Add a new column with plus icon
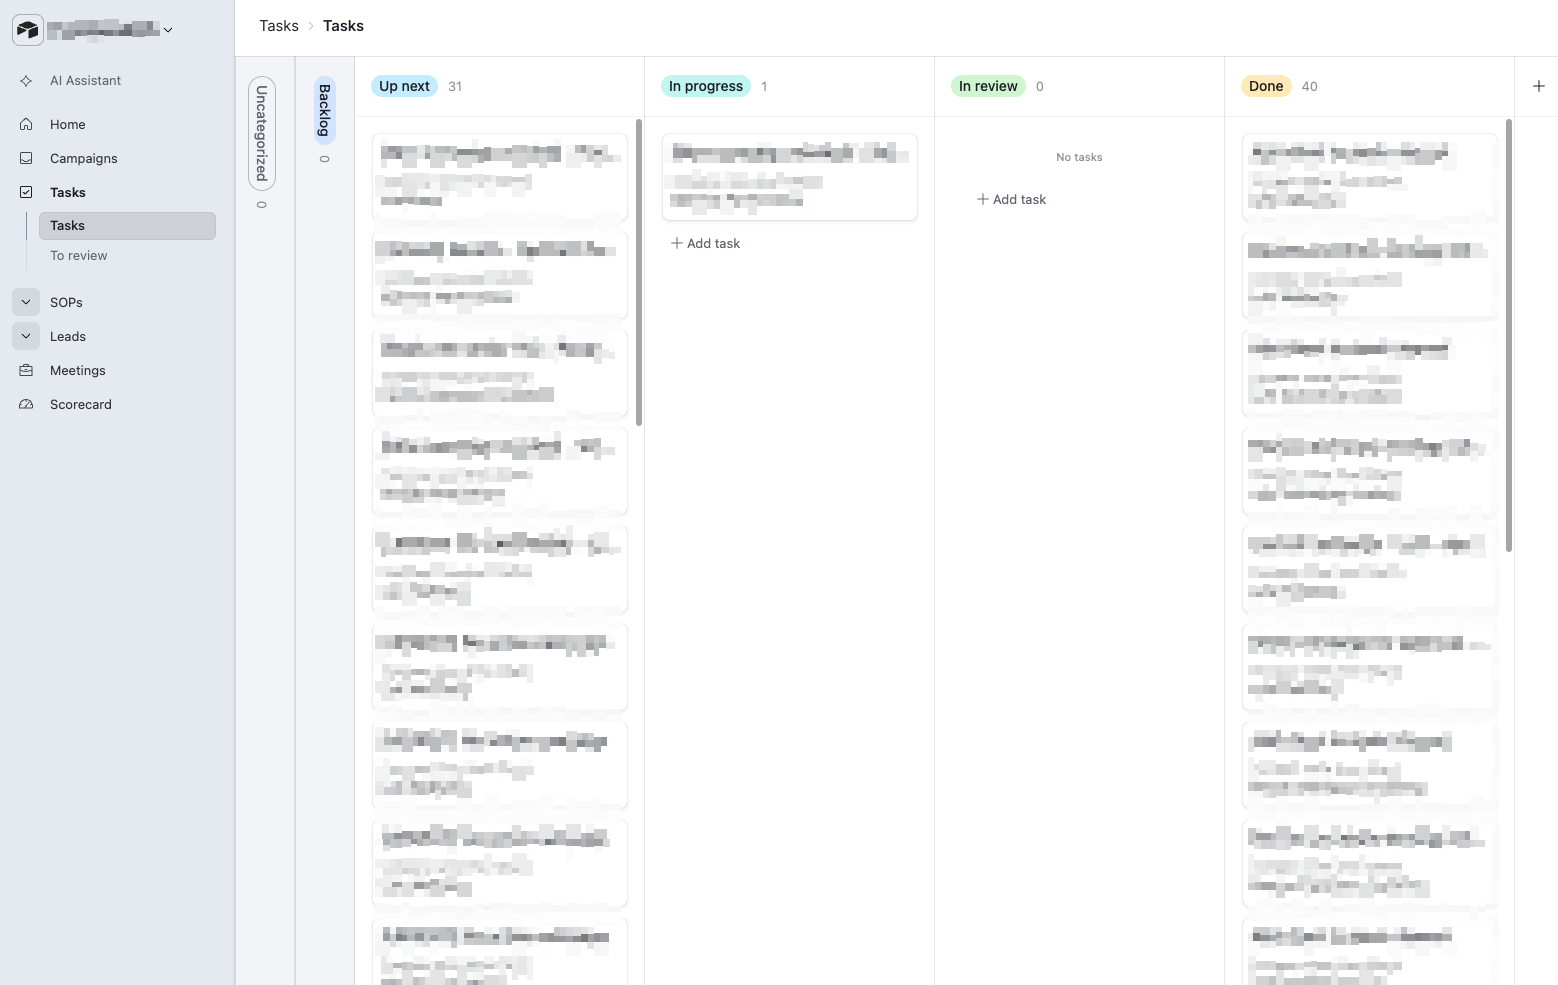 [1538, 86]
